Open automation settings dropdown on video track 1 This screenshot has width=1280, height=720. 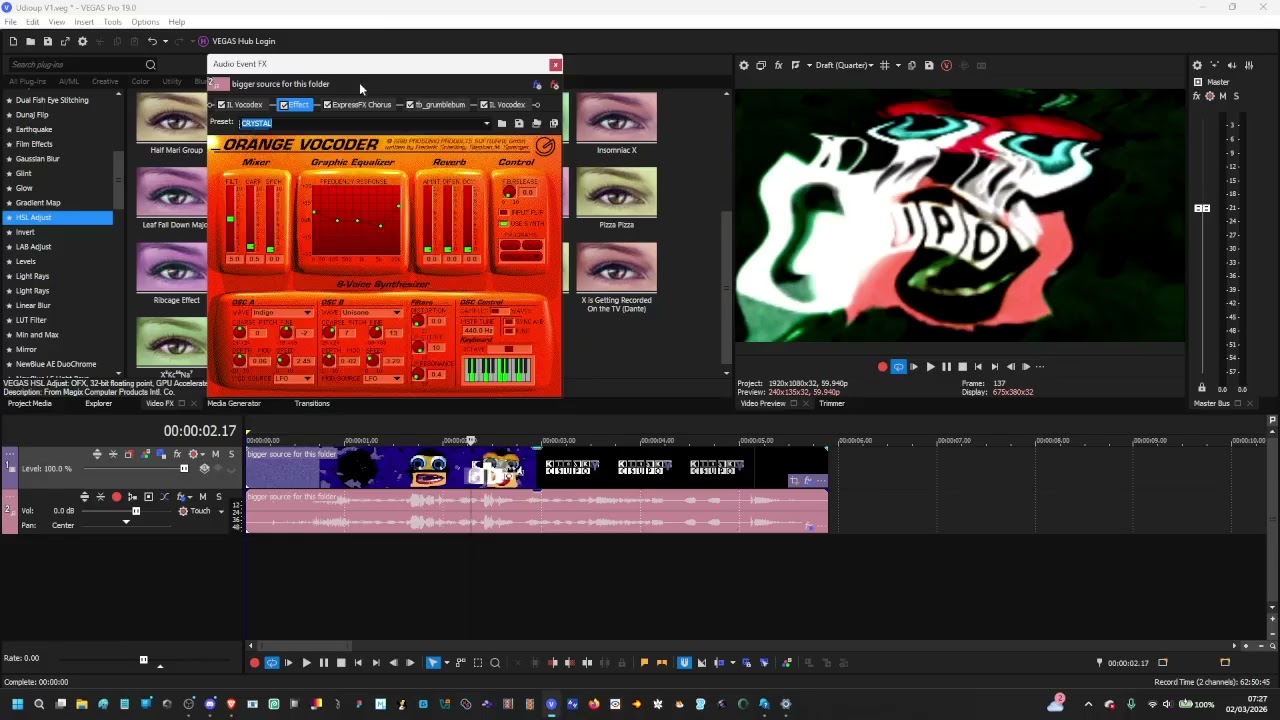click(x=203, y=454)
